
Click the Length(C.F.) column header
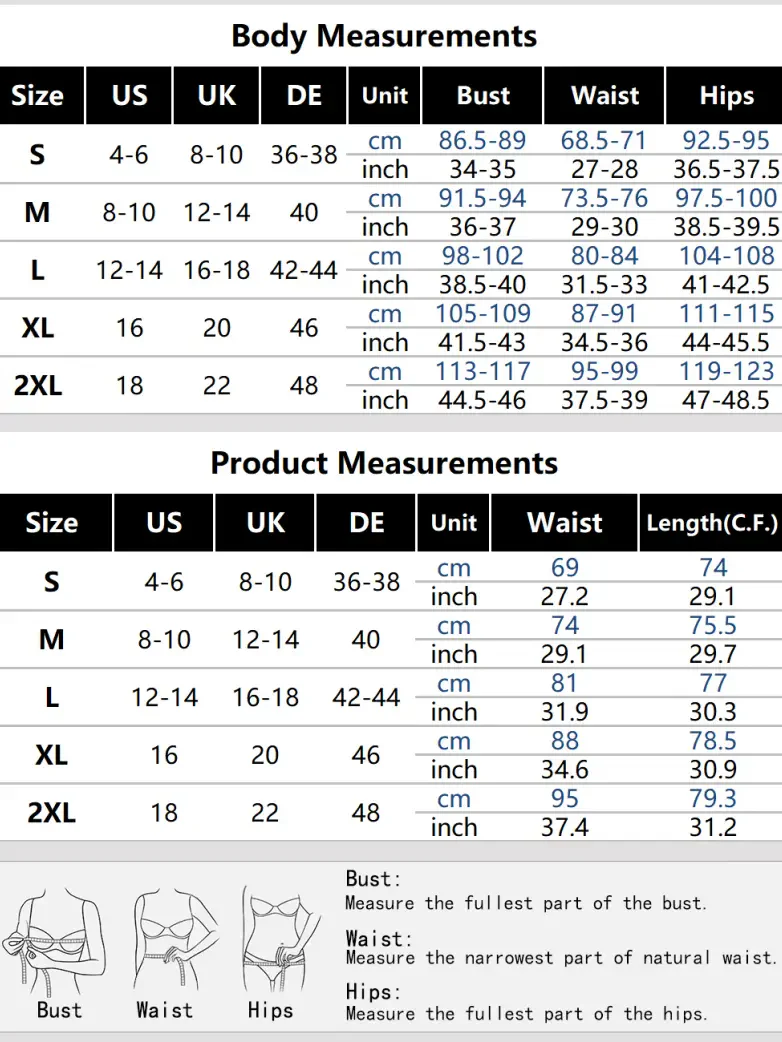pyautogui.click(x=711, y=523)
